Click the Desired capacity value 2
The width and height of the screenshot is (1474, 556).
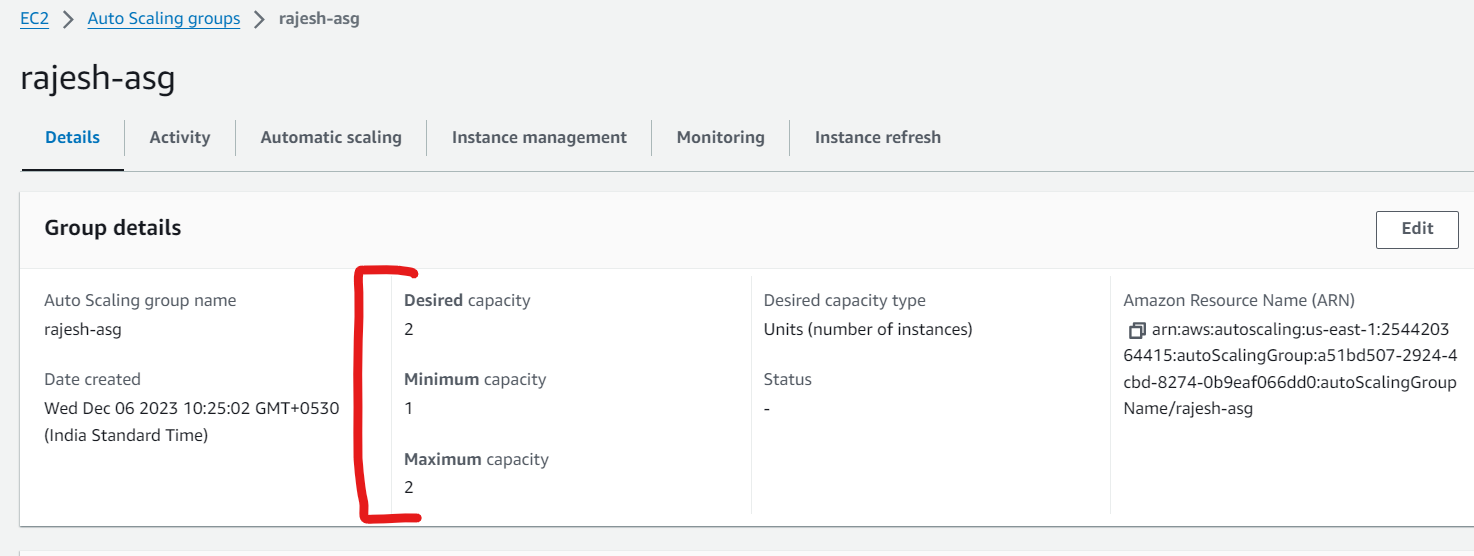(409, 329)
